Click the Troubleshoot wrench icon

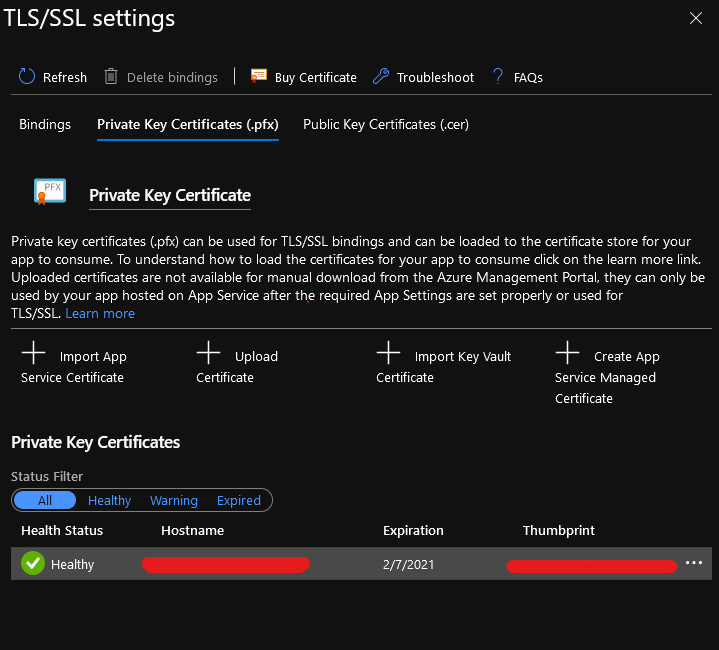381,76
